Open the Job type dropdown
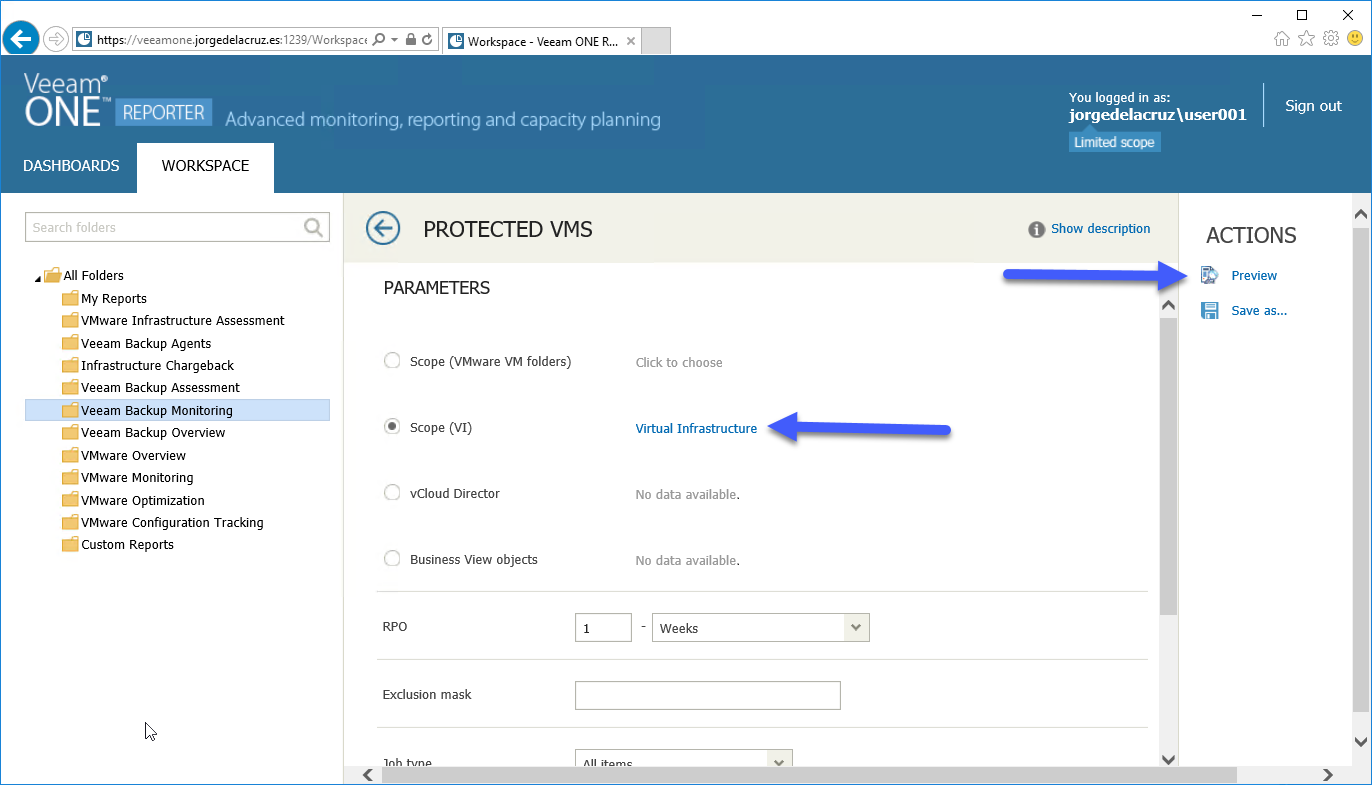Viewport: 1372px width, 785px height. pyautogui.click(x=683, y=760)
